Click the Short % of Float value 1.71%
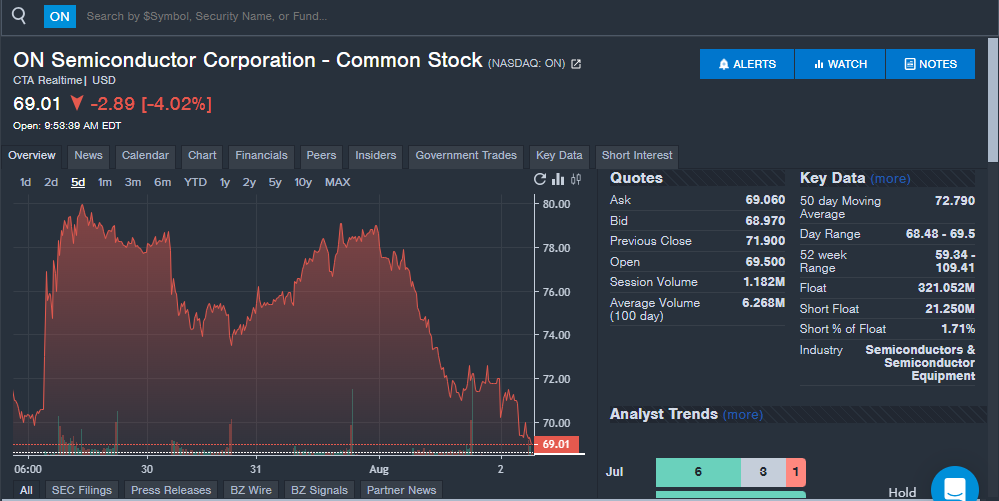This screenshot has height=501, width=999. pos(958,329)
